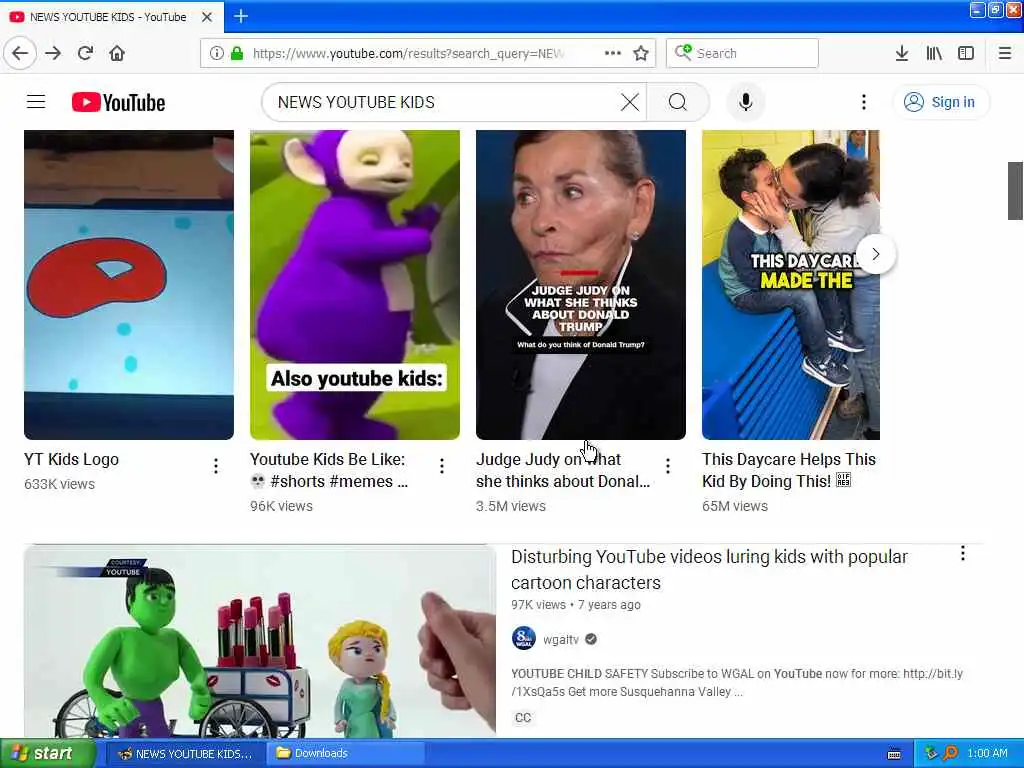The width and height of the screenshot is (1024, 768).
Task: Open 'Judge Judy on what she thinks' title
Action: pos(563,470)
